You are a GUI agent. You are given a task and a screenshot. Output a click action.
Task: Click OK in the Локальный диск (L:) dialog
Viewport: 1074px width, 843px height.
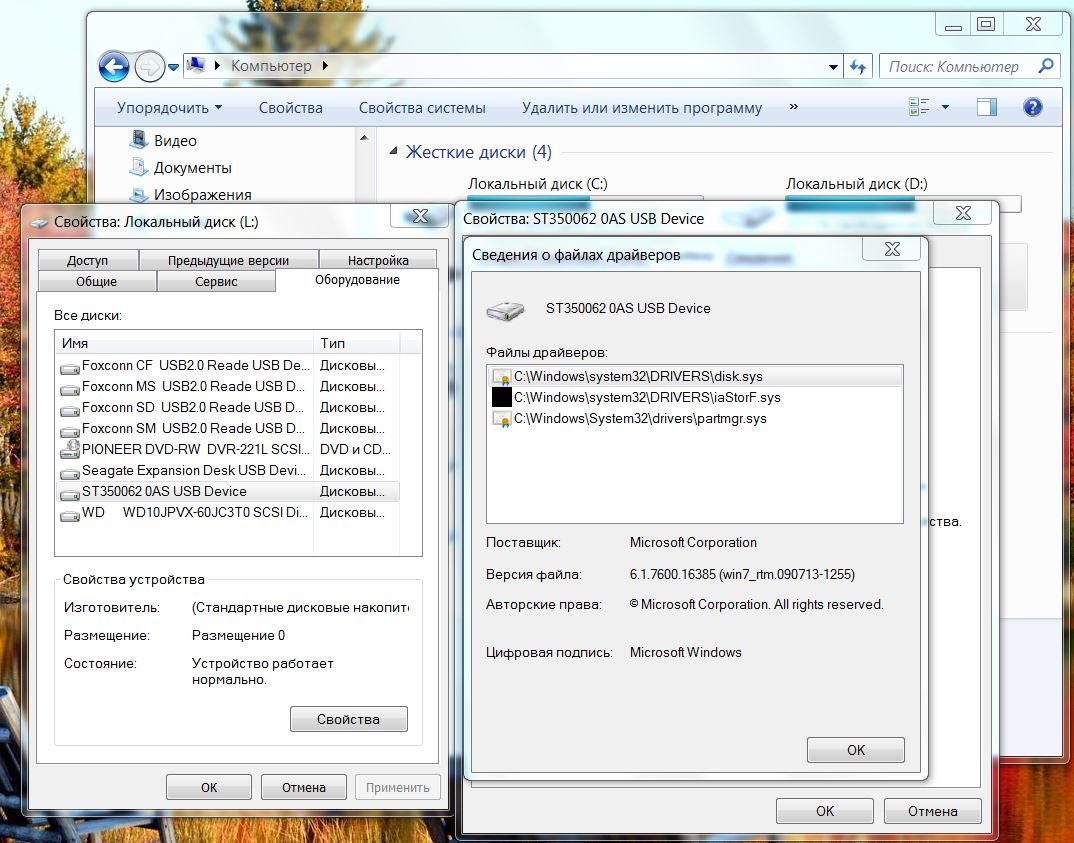209,787
